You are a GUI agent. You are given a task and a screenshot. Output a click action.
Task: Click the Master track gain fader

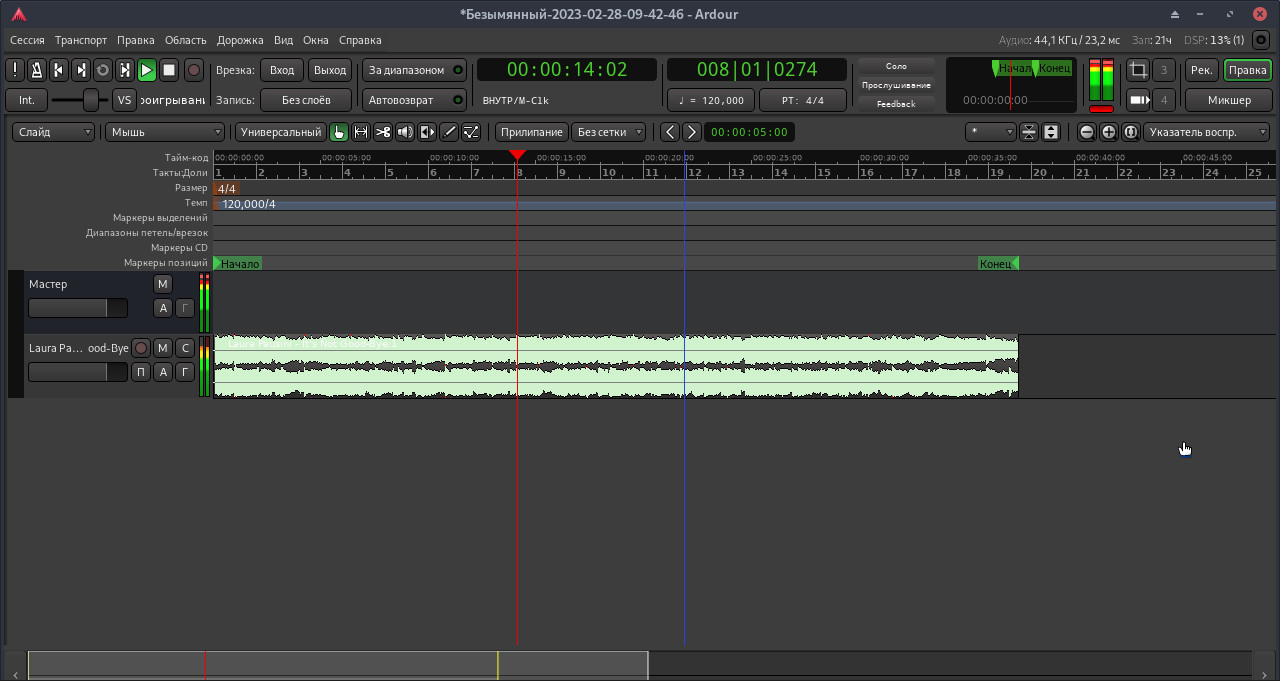click(78, 308)
